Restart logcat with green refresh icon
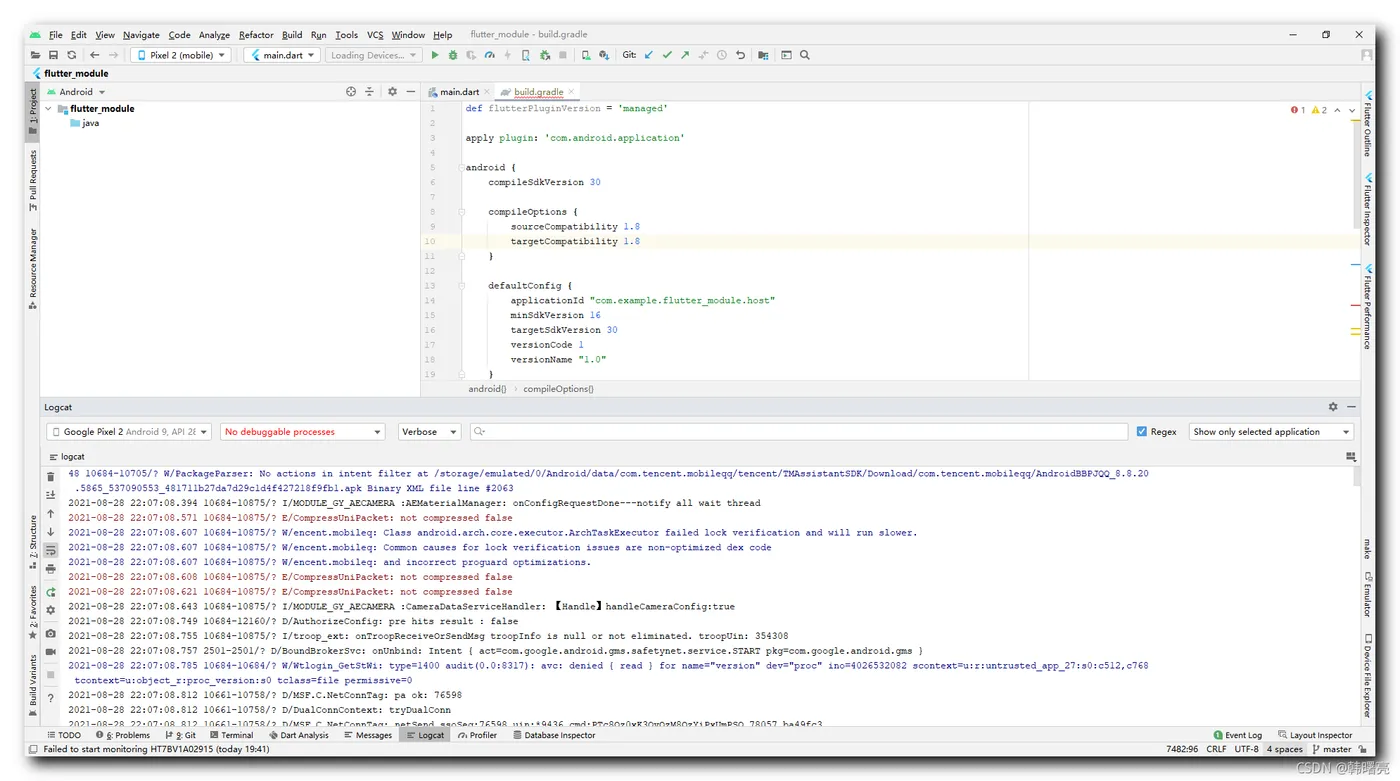 pos(51,592)
